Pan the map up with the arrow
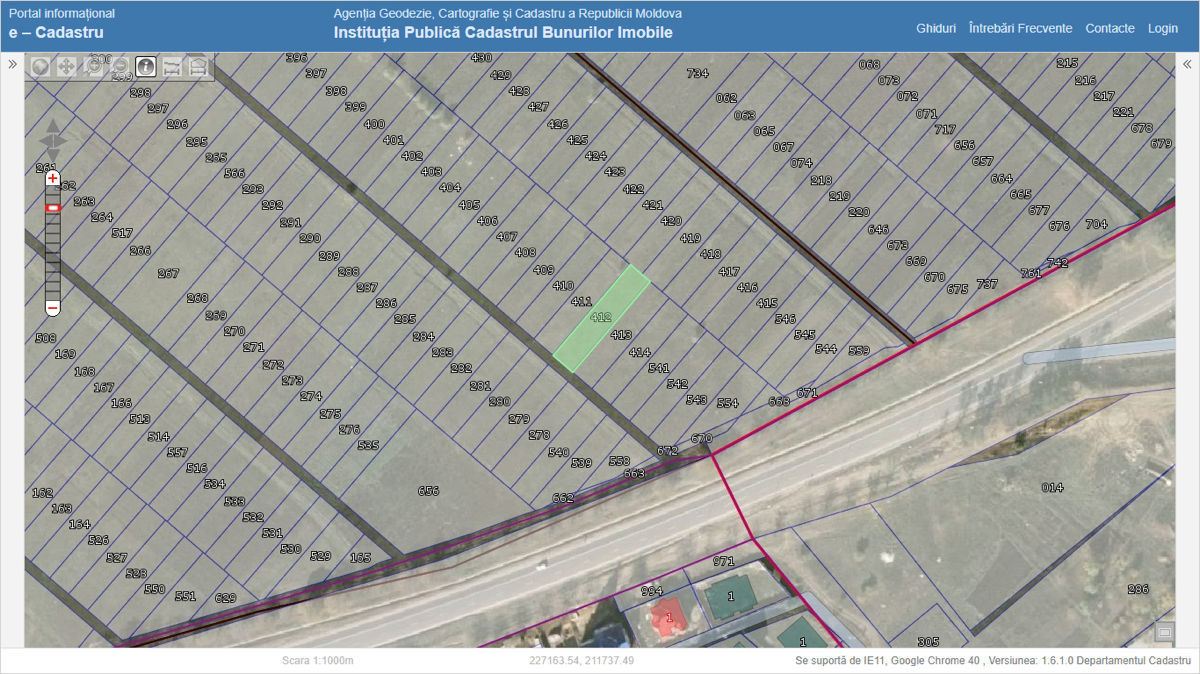1200x674 pixels. point(53,127)
